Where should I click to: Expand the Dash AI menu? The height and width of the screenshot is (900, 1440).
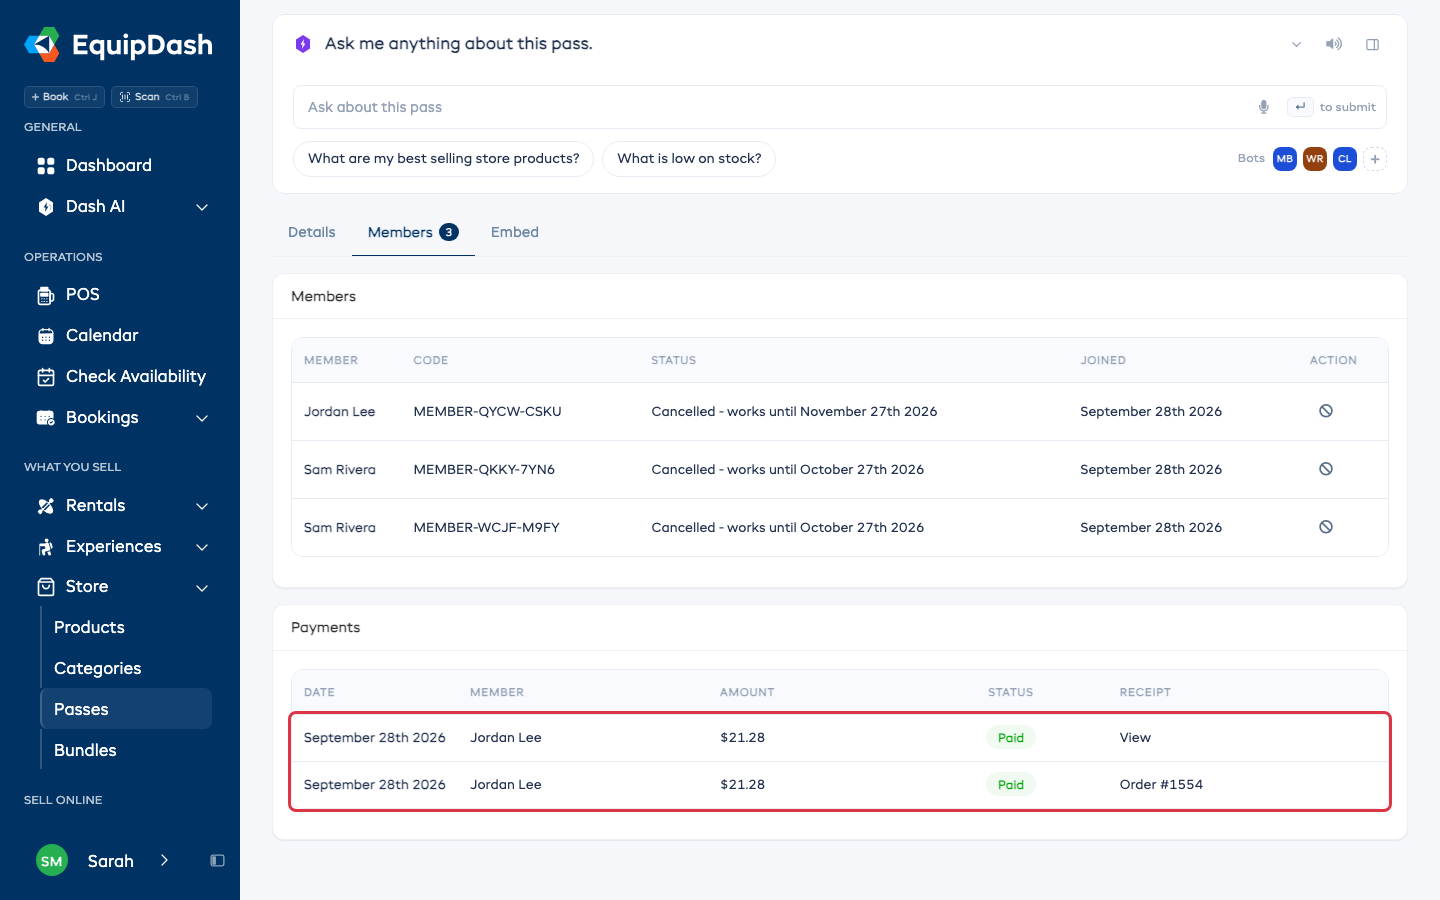pyautogui.click(x=202, y=207)
